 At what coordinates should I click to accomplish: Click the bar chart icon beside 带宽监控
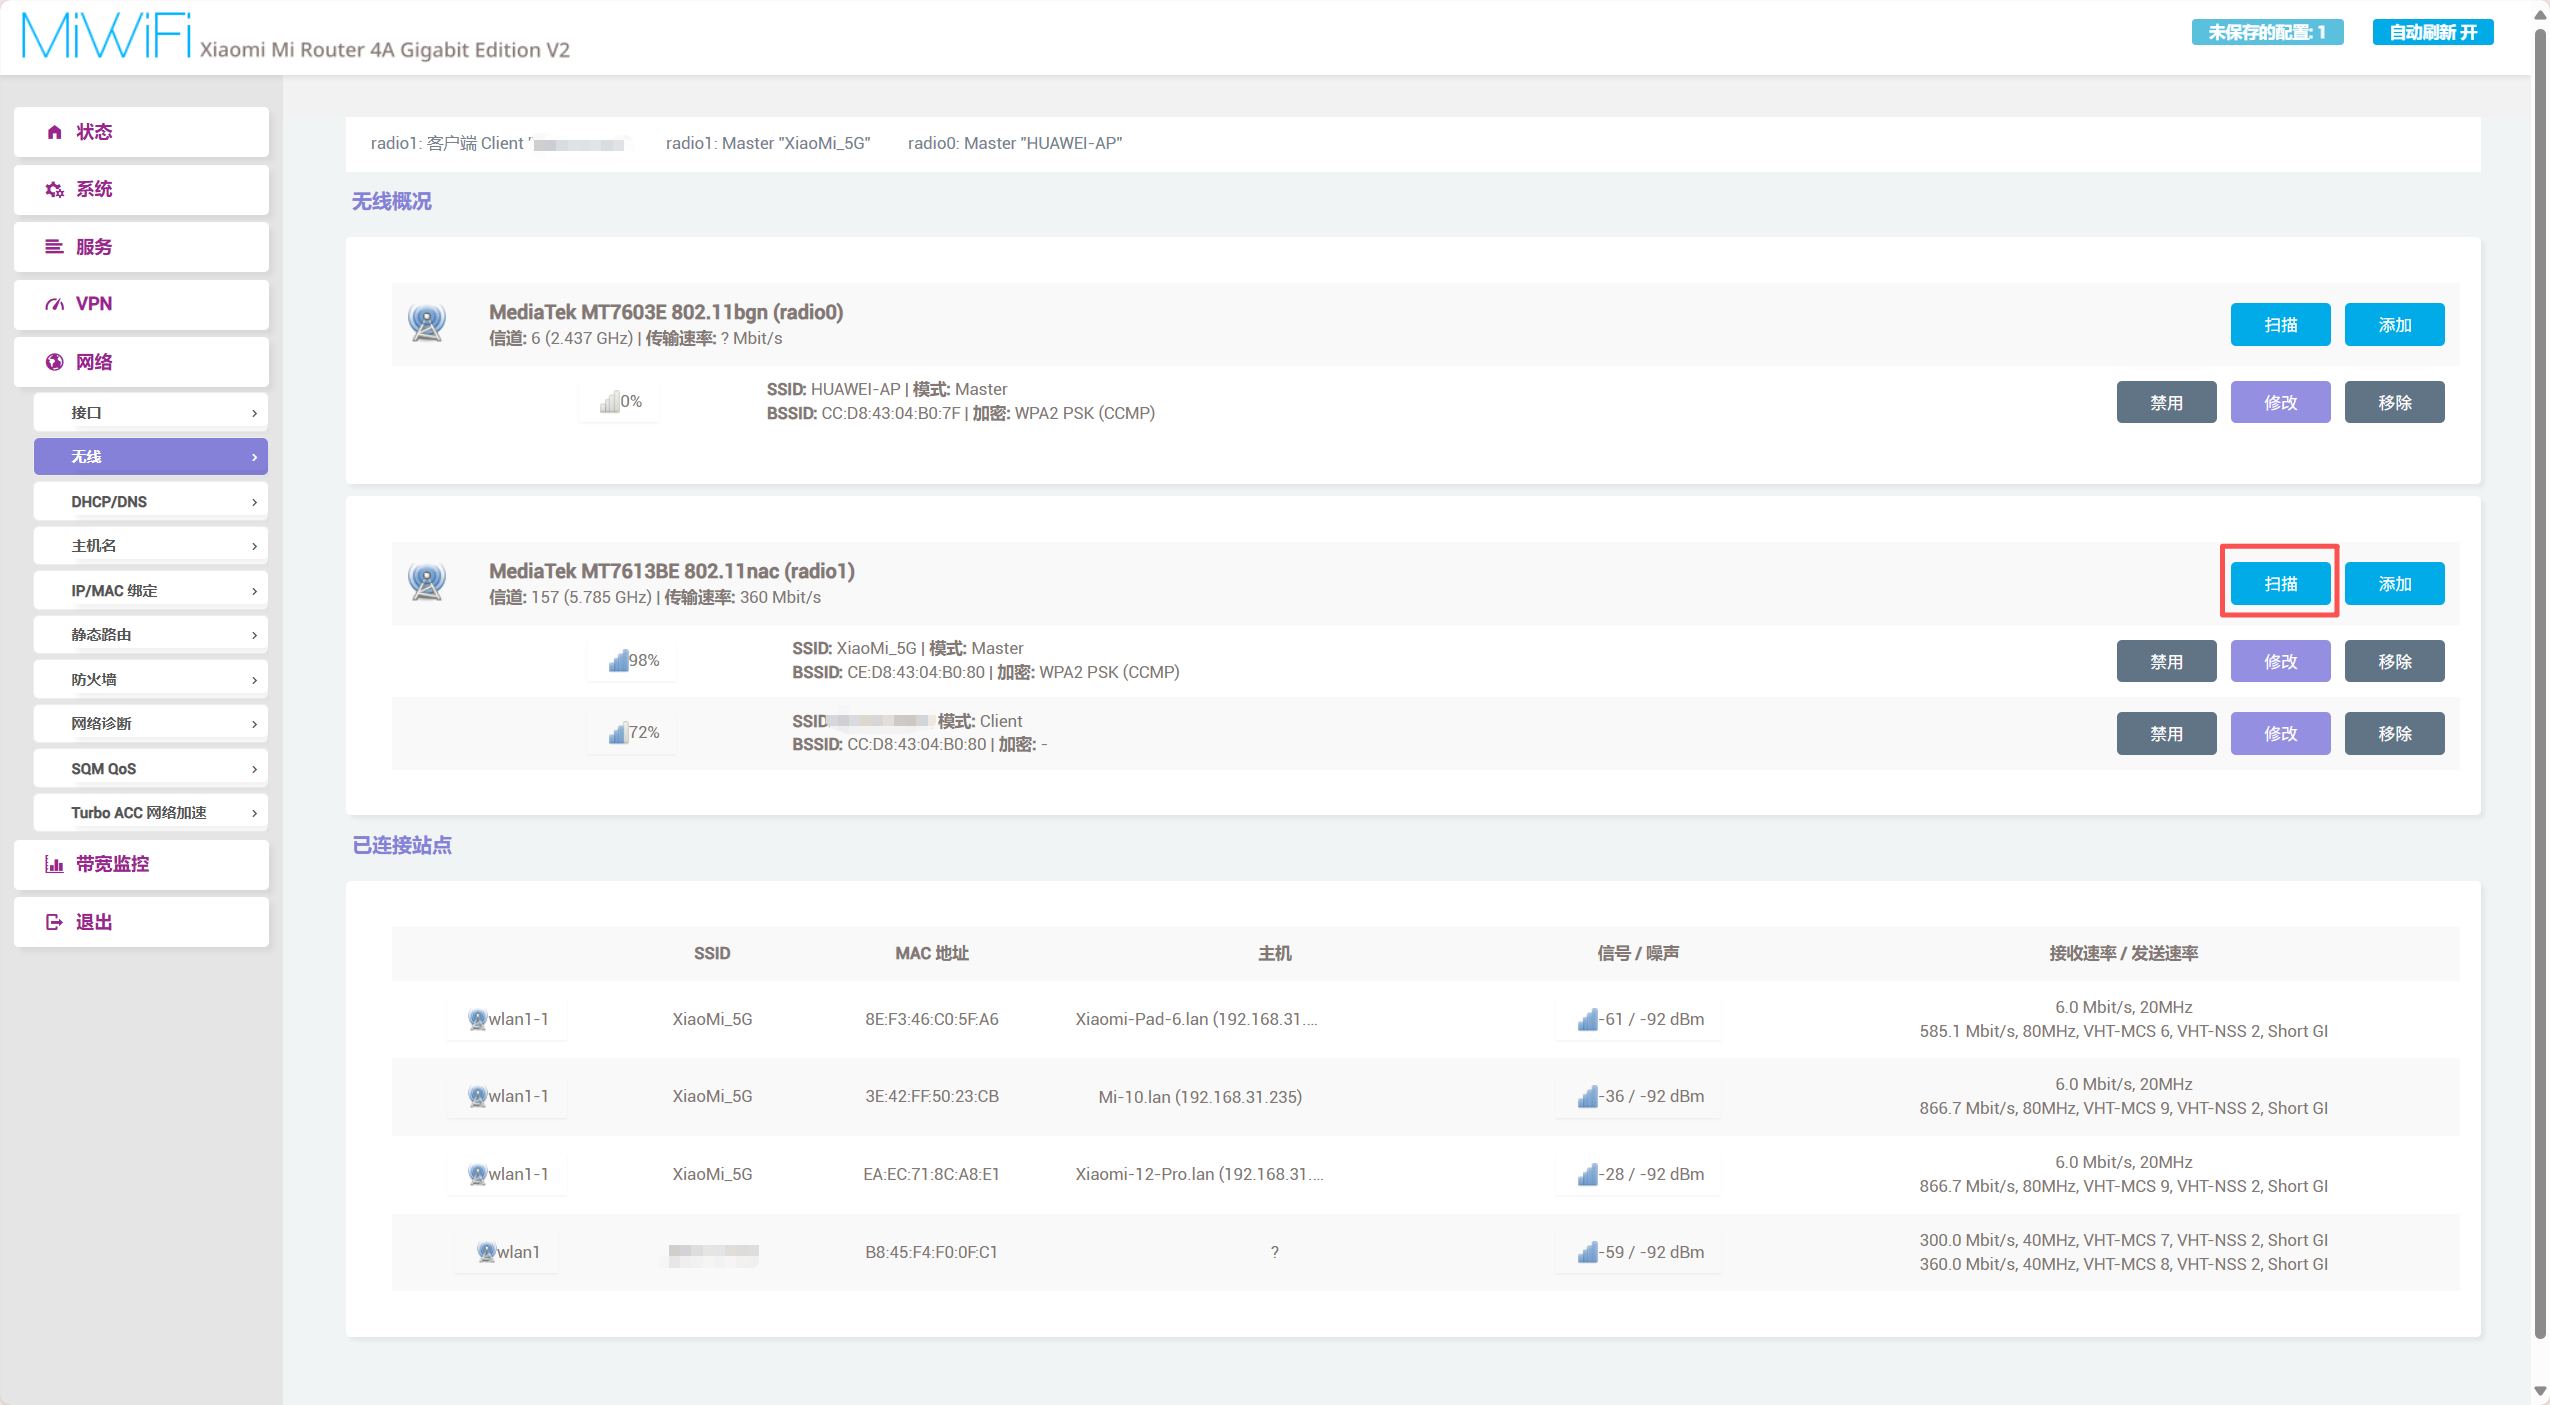pyautogui.click(x=55, y=864)
